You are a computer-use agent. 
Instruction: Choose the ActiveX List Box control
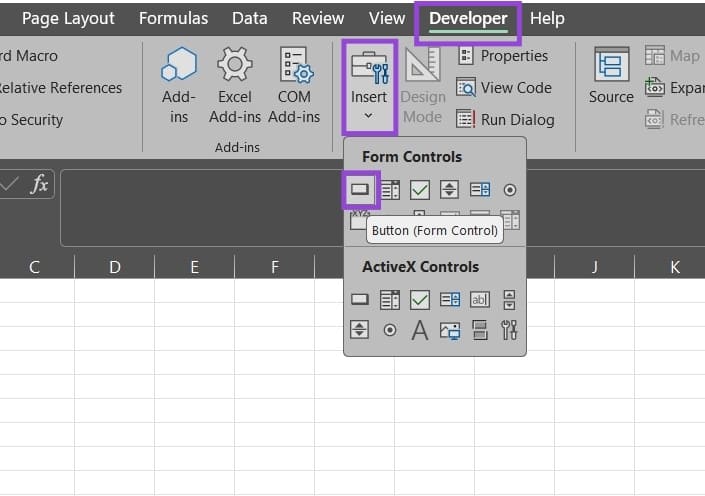click(450, 299)
